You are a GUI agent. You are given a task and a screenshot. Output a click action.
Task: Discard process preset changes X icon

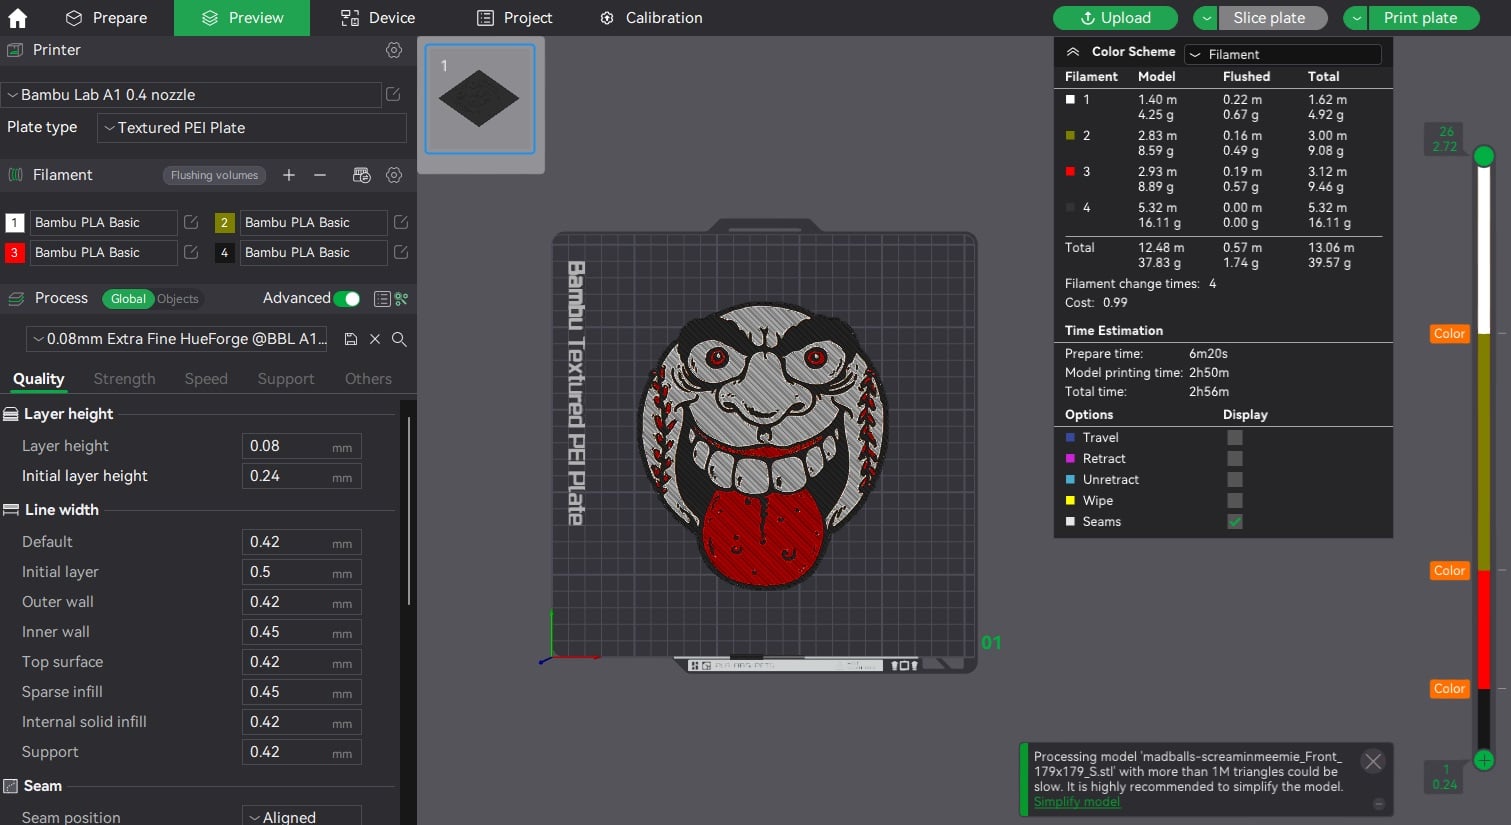(375, 339)
